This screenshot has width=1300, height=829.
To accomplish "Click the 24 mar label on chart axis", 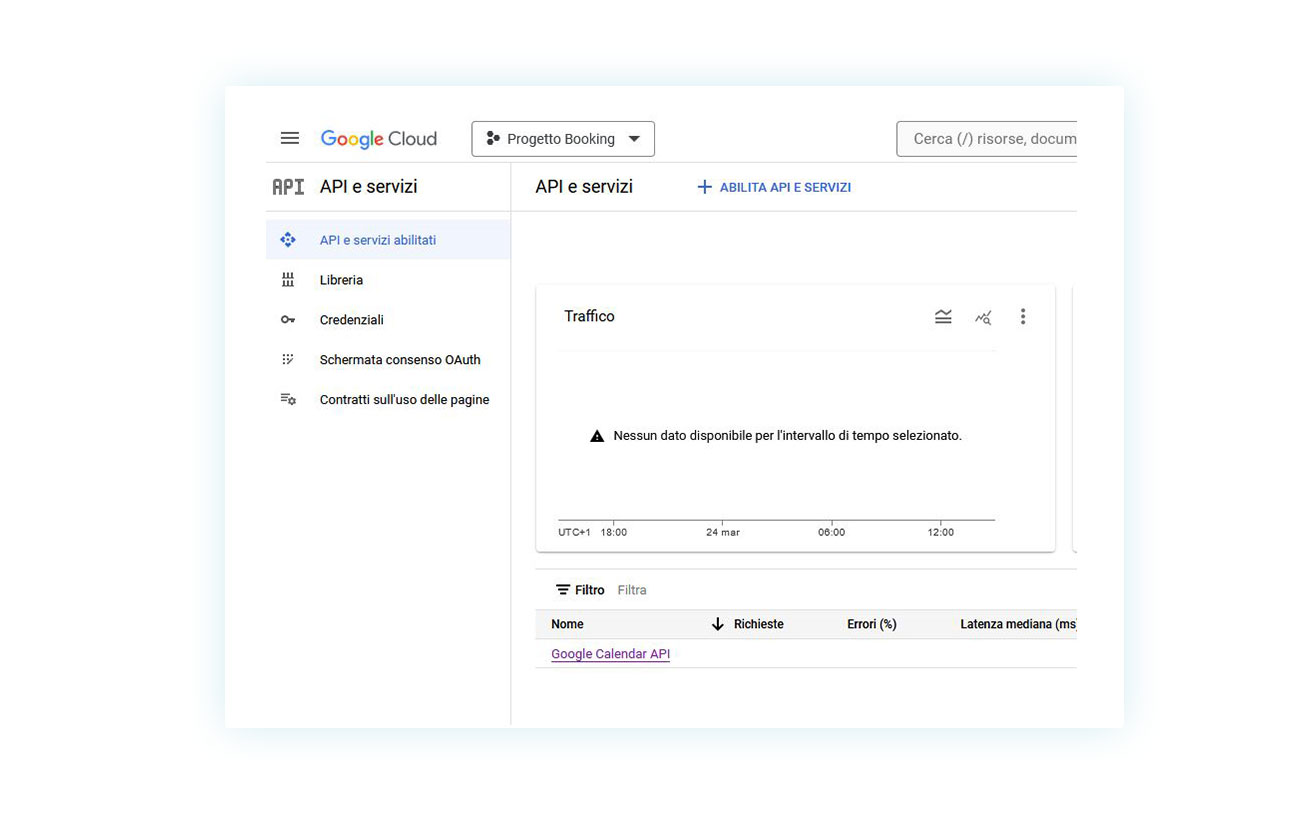I will (x=723, y=532).
